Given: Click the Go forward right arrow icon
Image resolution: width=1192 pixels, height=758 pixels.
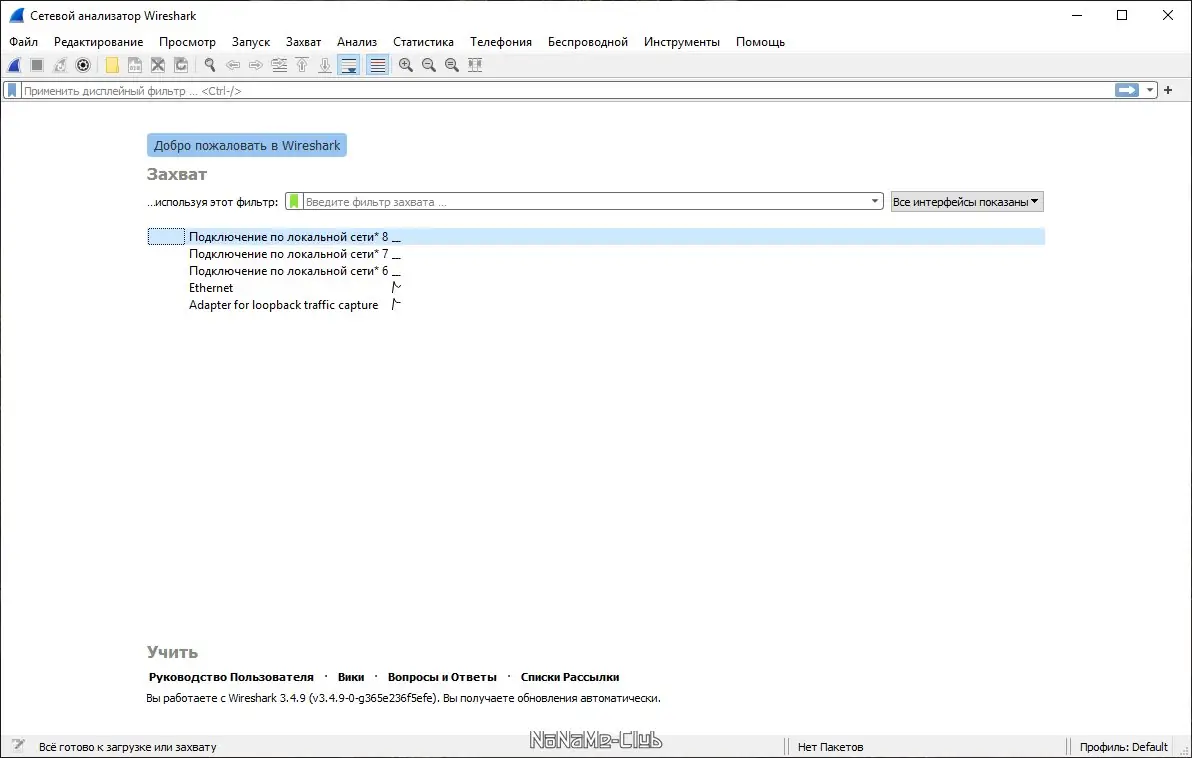Looking at the screenshot, I should point(255,65).
